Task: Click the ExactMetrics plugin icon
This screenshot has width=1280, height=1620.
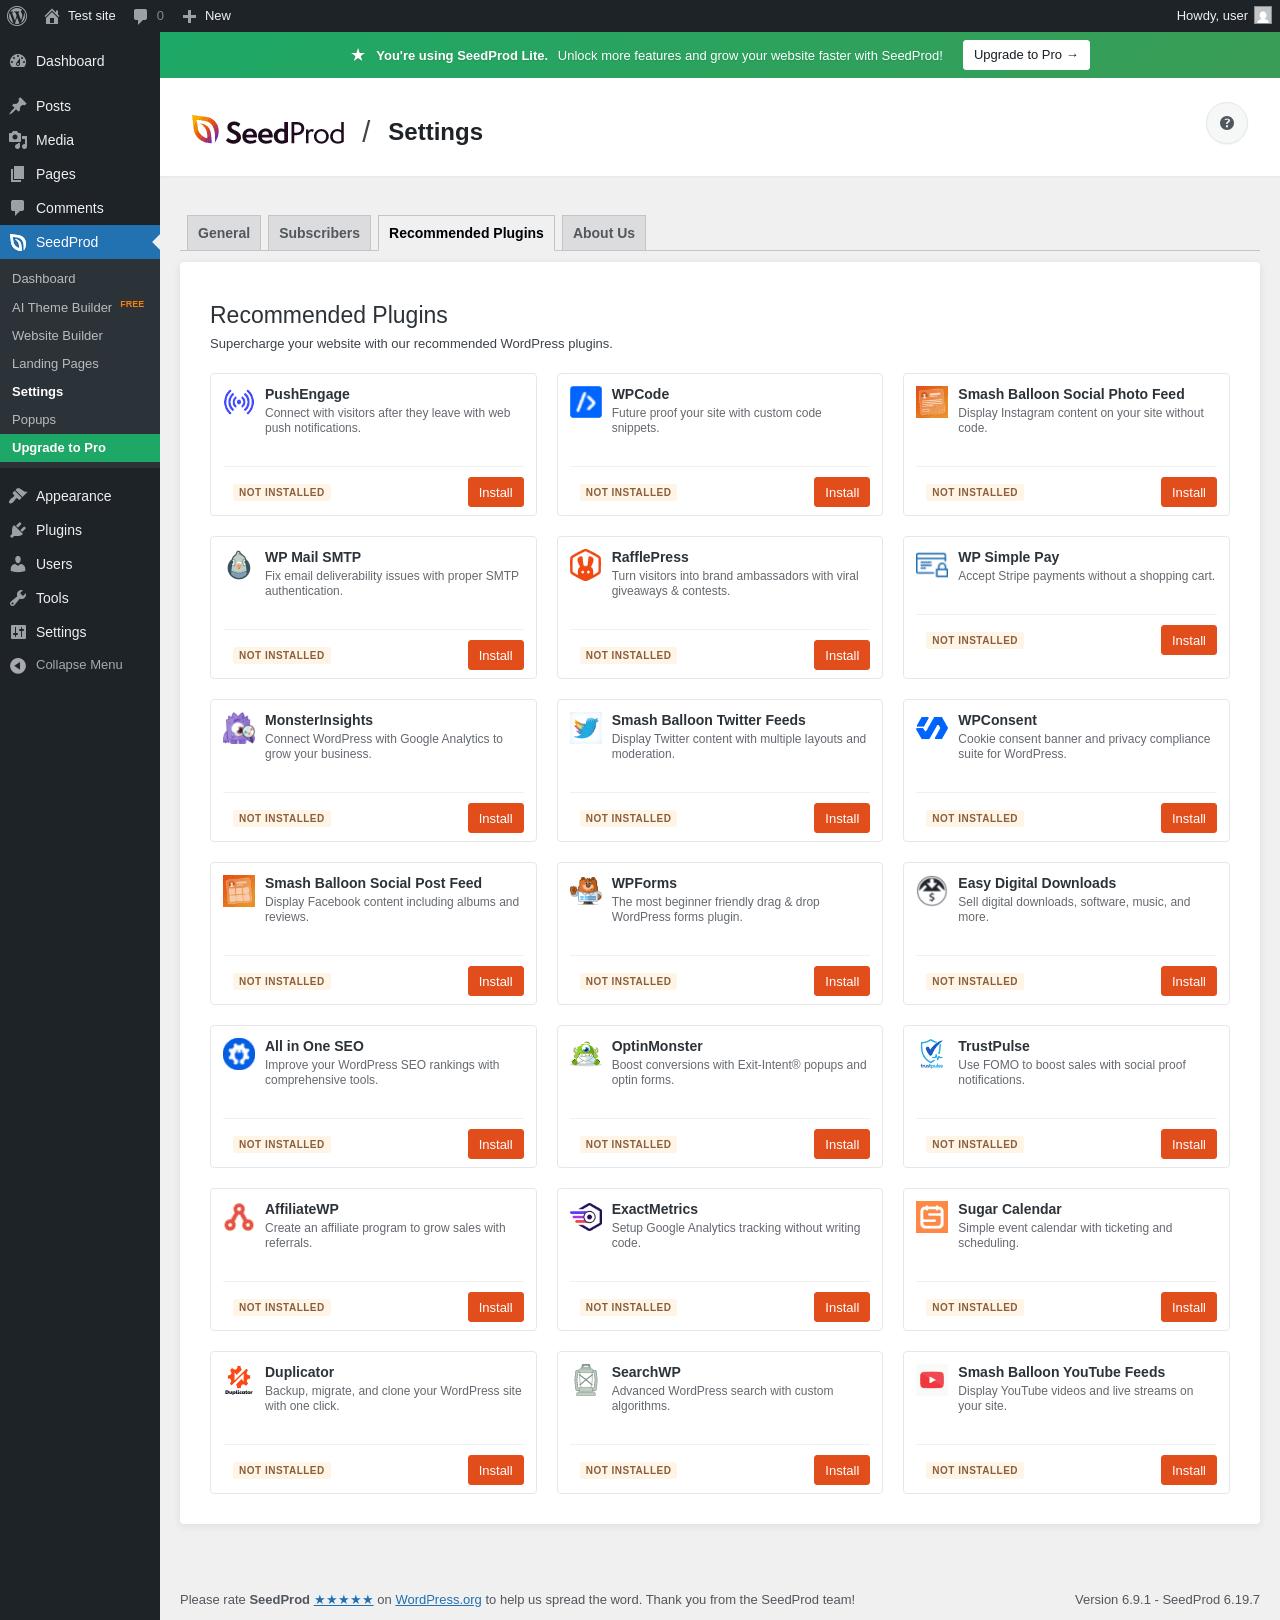Action: pyautogui.click(x=586, y=1217)
